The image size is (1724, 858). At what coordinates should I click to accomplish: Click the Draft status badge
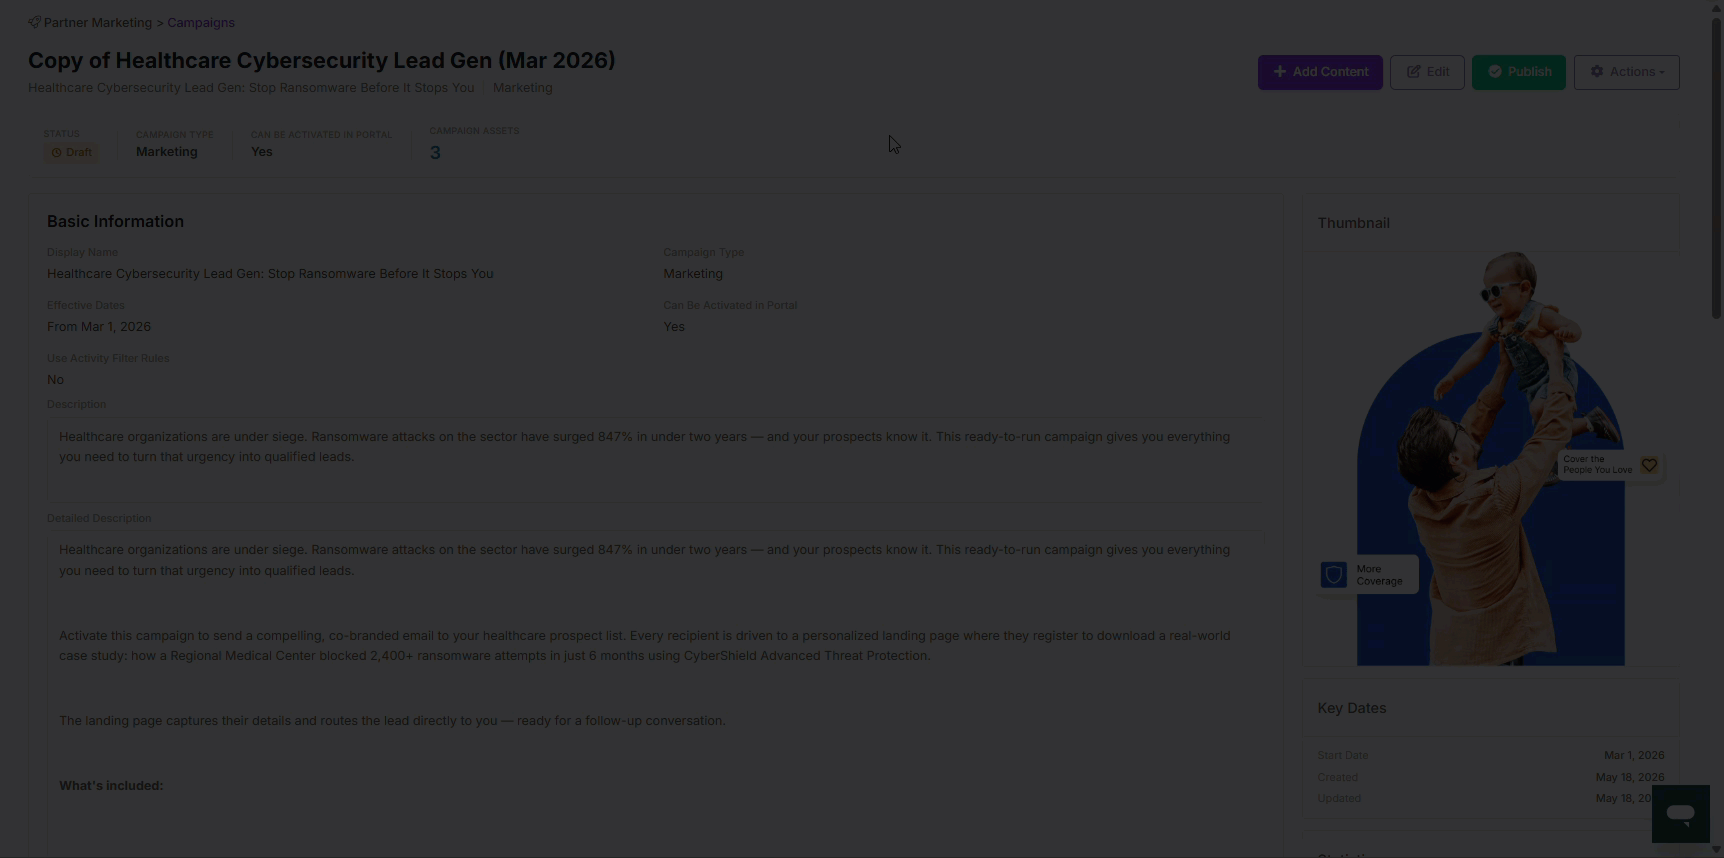click(x=71, y=153)
